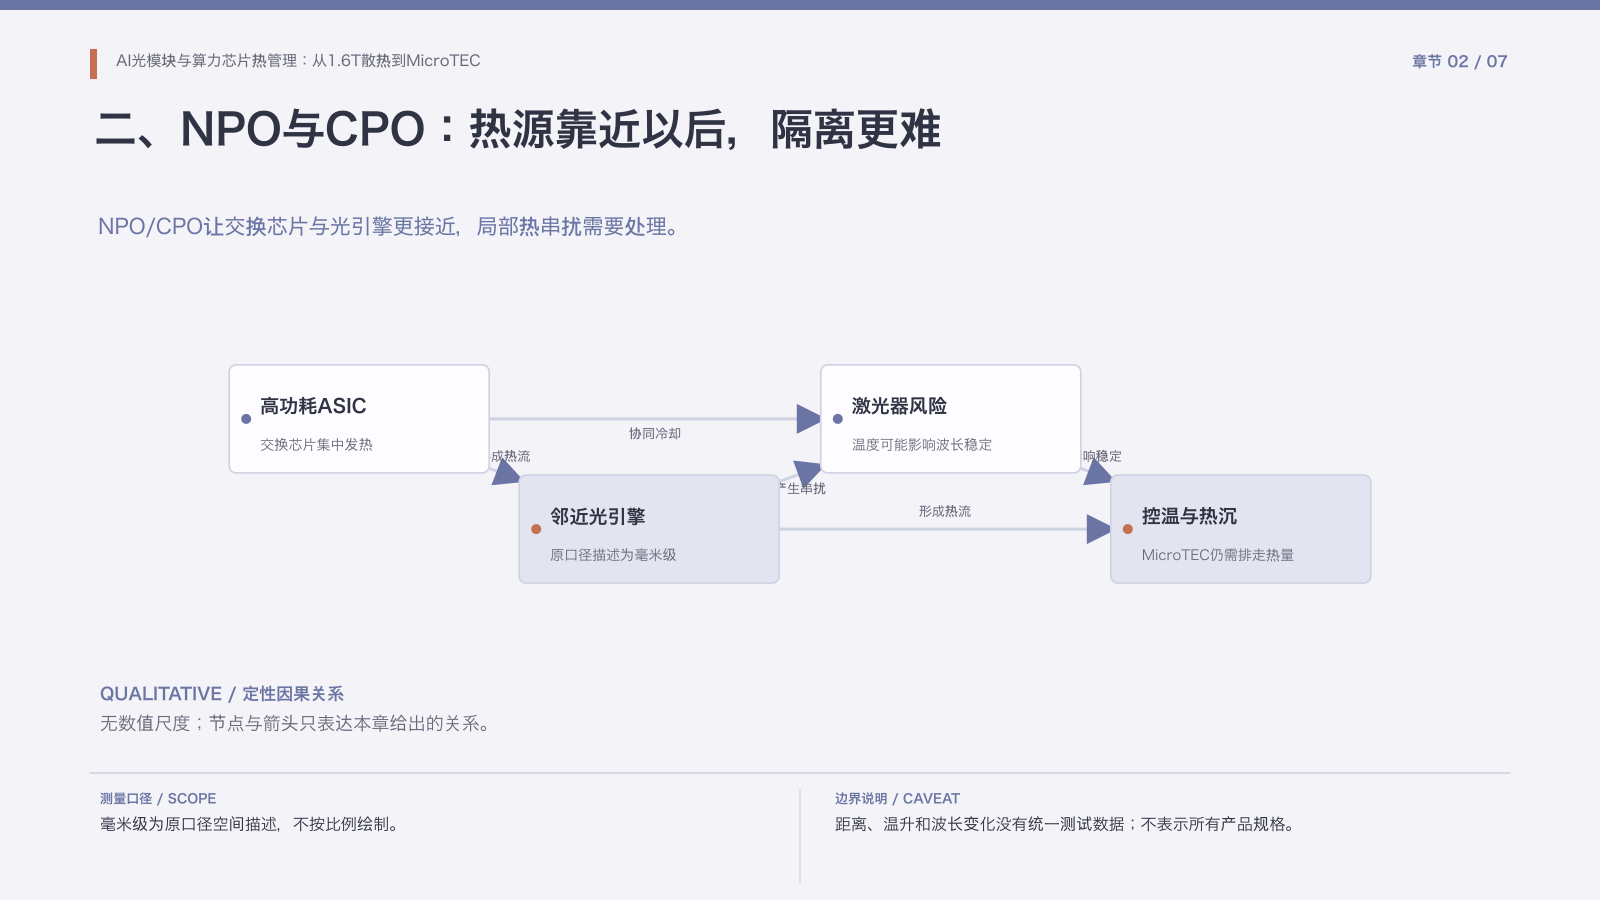Click the text "毫米级为原口径空间描述，不按比例绘制。"
This screenshot has height=900, width=1600.
pos(252,824)
